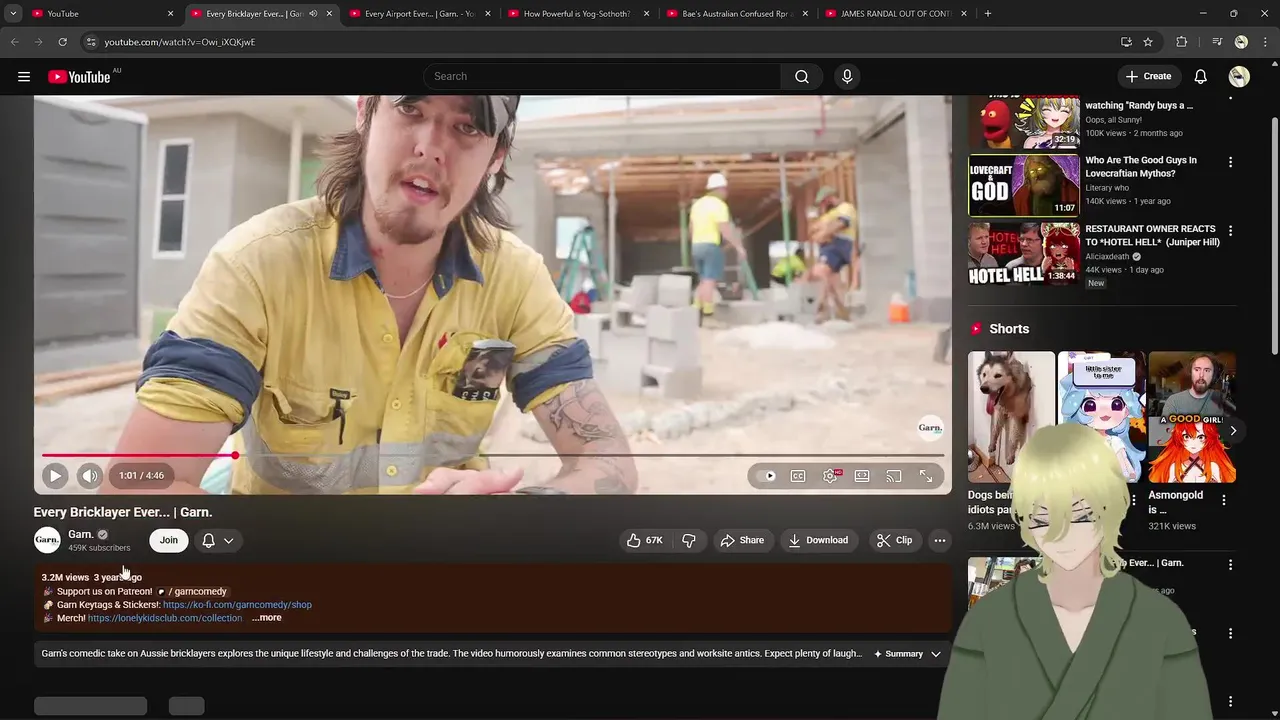Open browser extensions puzzle icon

point(1182,42)
